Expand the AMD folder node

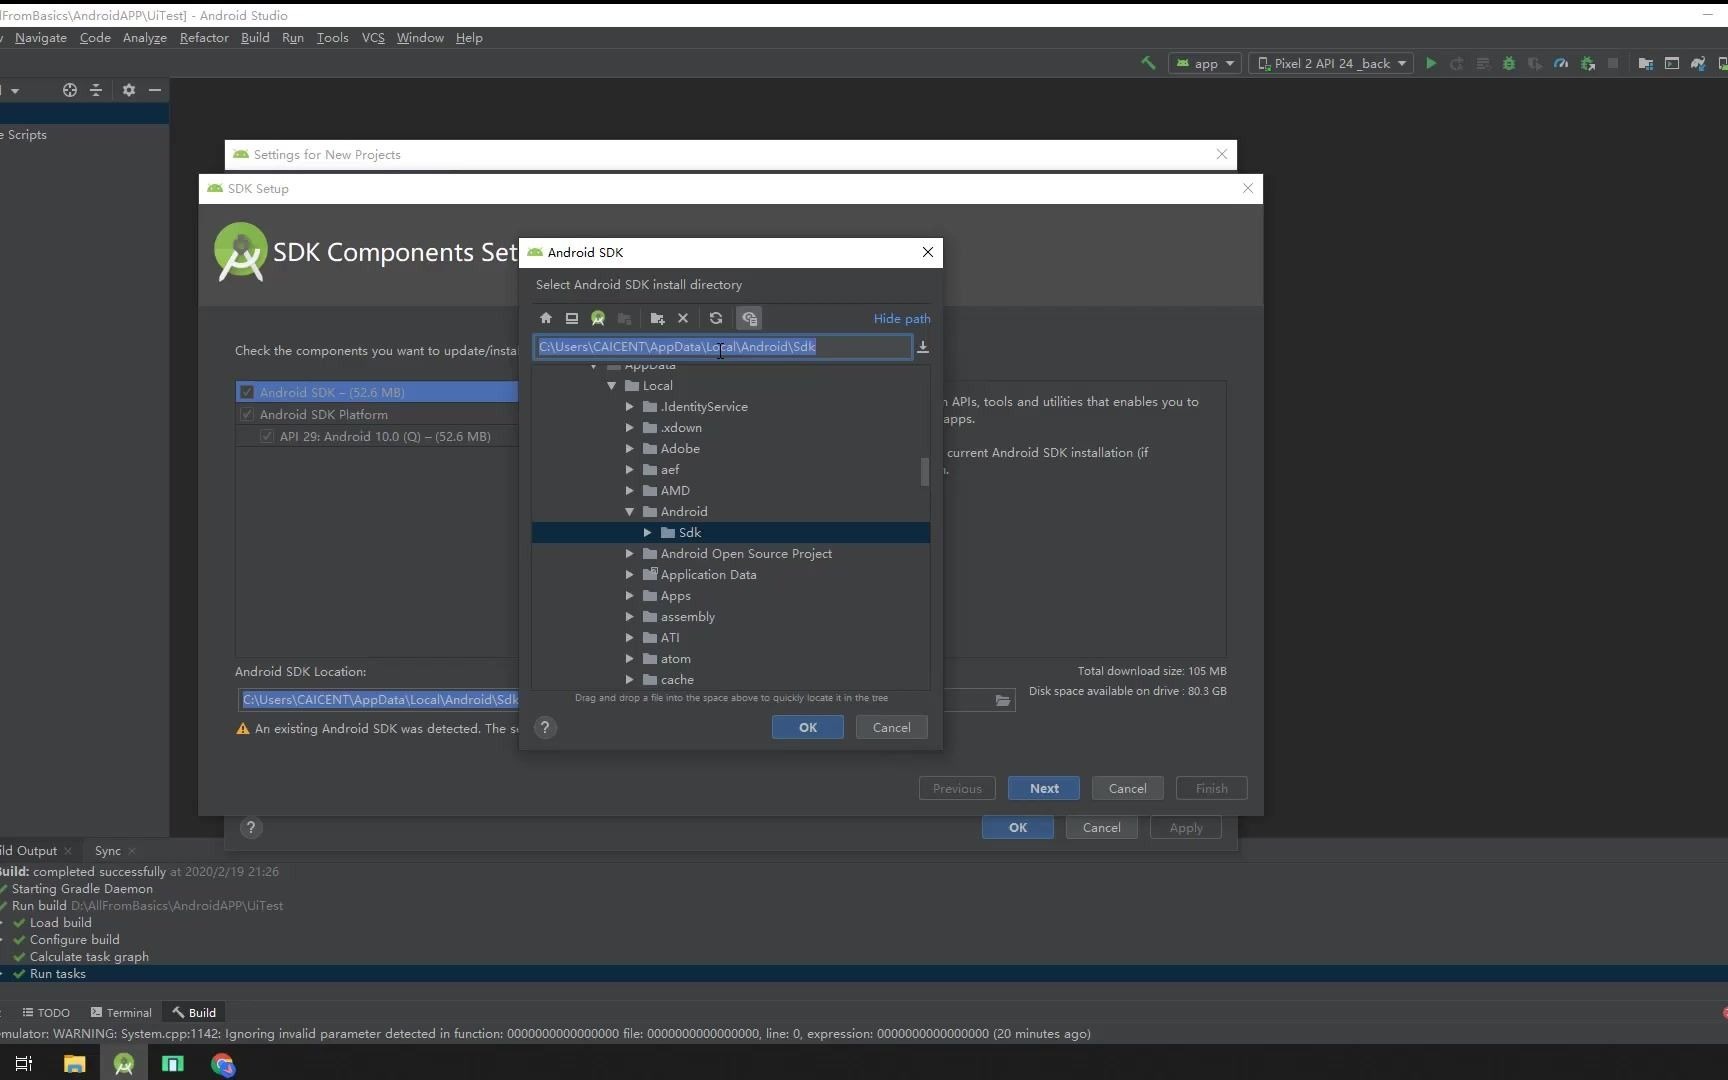630,491
